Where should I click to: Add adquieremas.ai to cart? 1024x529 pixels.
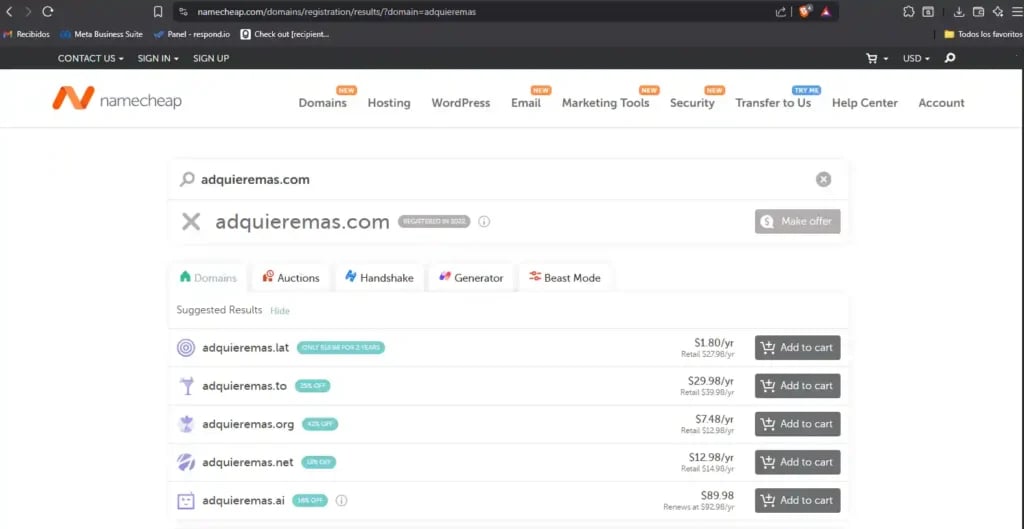[797, 500]
